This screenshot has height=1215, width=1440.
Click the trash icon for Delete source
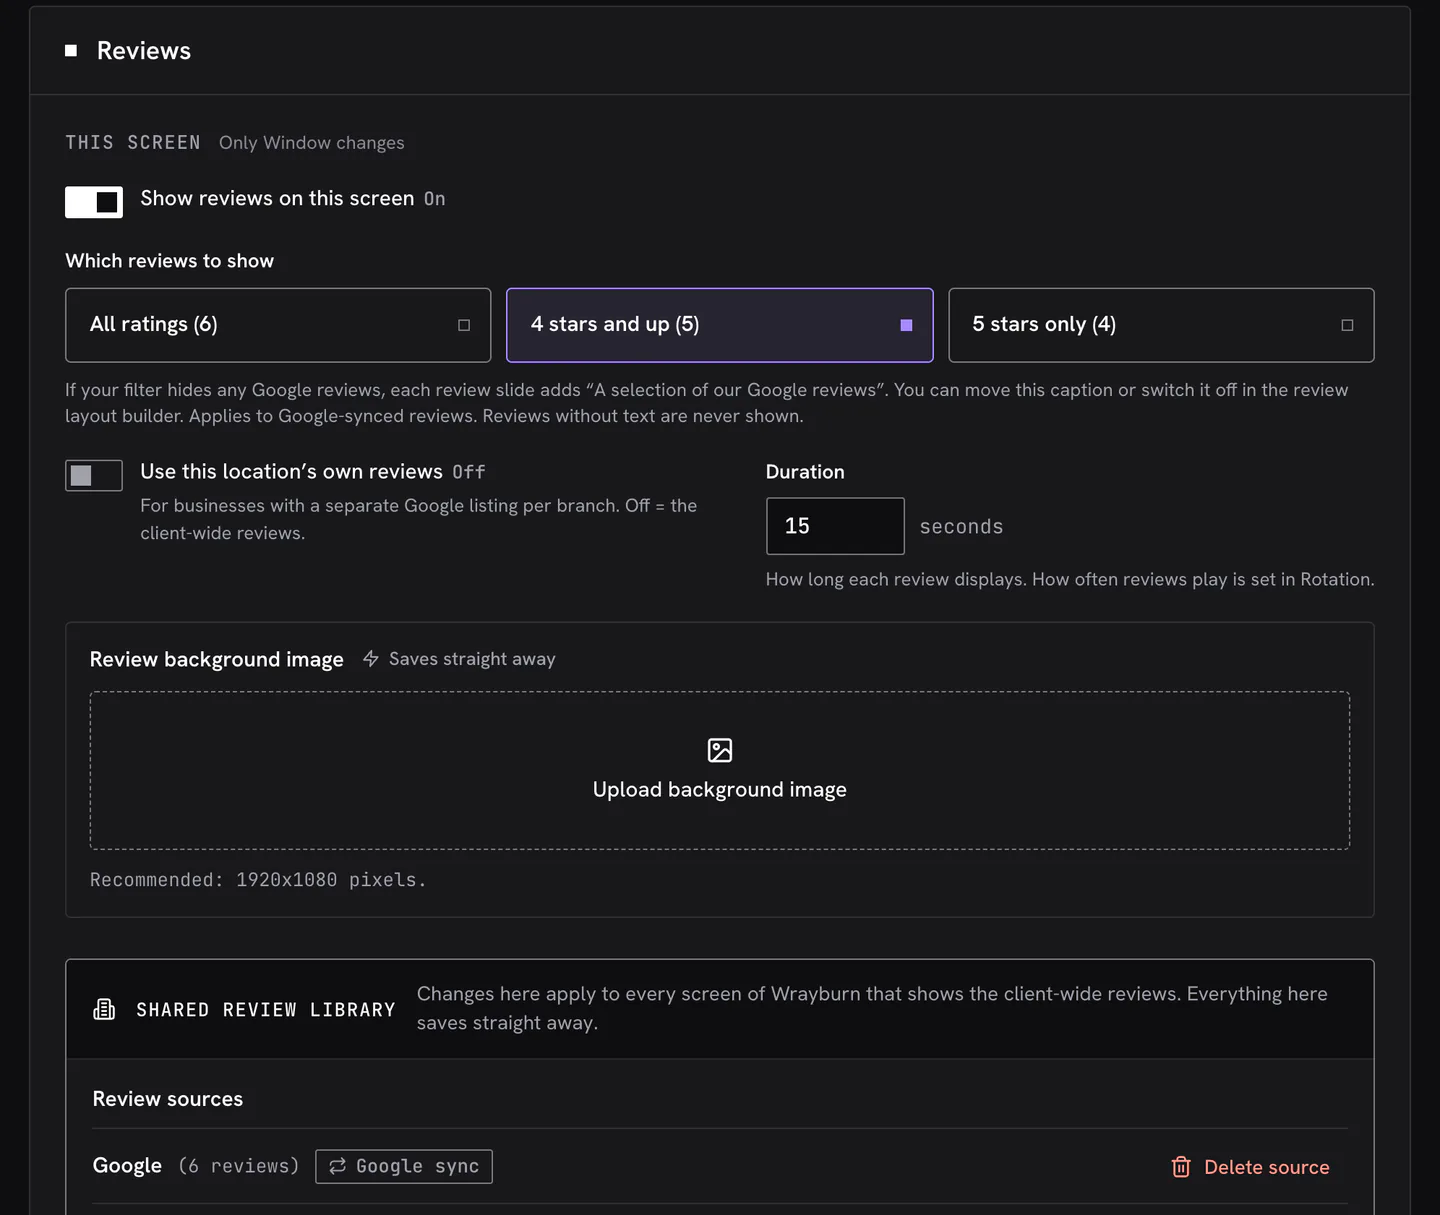click(1181, 1167)
